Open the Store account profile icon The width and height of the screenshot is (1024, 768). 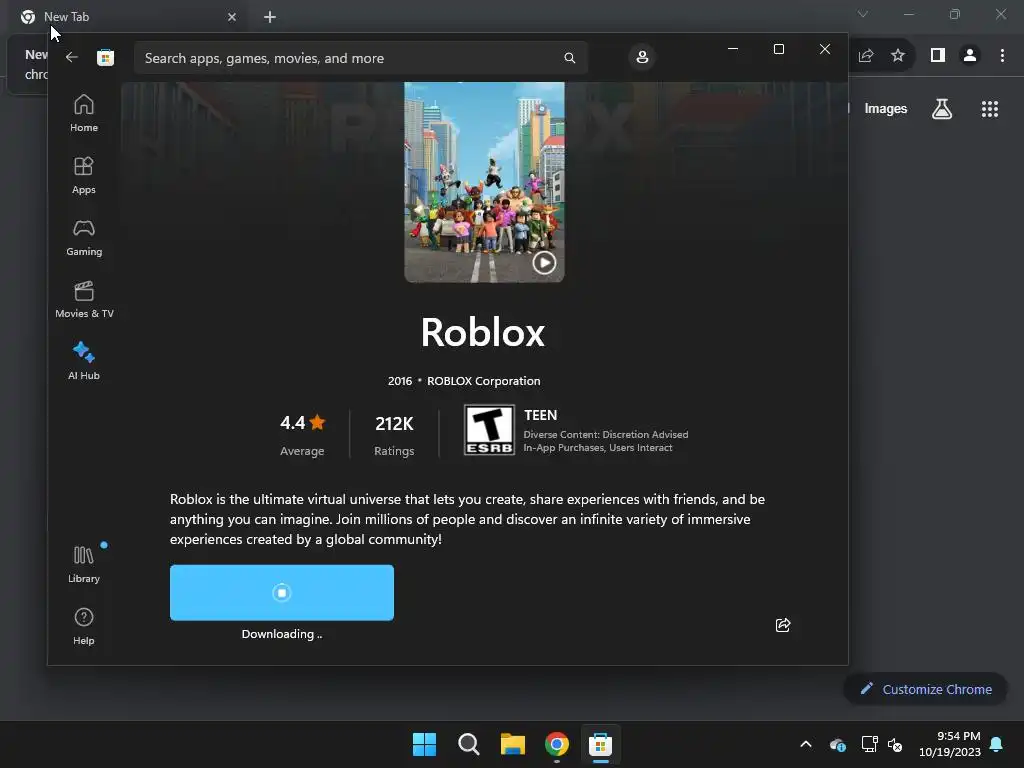[x=642, y=57]
